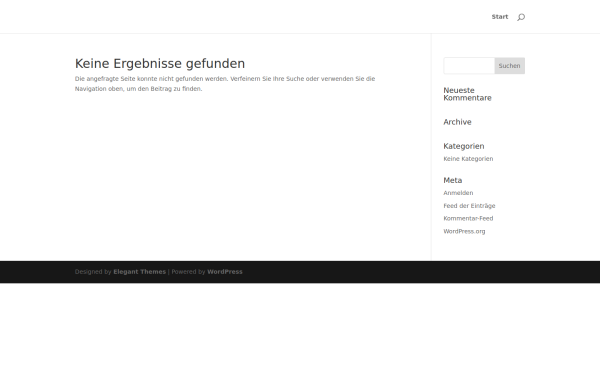Focus the sidebar search input field
Viewport: 600px width, 375px height.
469,66
